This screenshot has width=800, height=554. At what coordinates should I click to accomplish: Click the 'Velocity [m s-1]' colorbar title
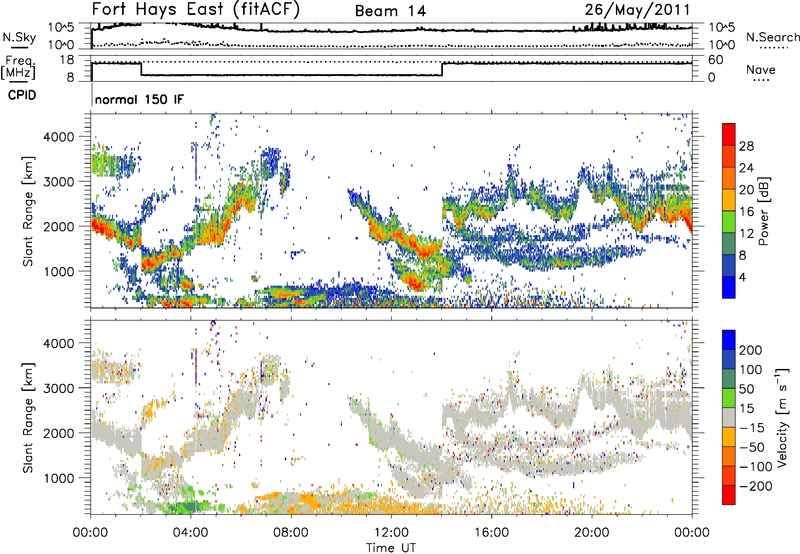tap(782, 417)
